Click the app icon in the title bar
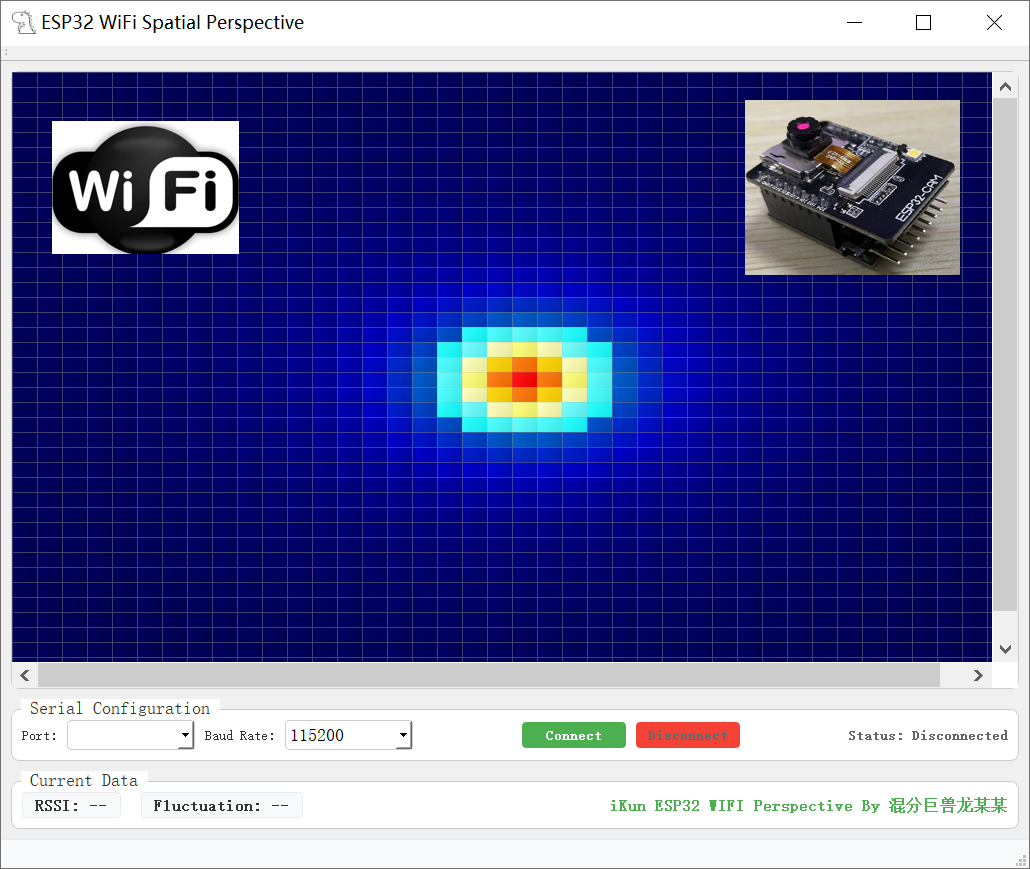 [24, 22]
